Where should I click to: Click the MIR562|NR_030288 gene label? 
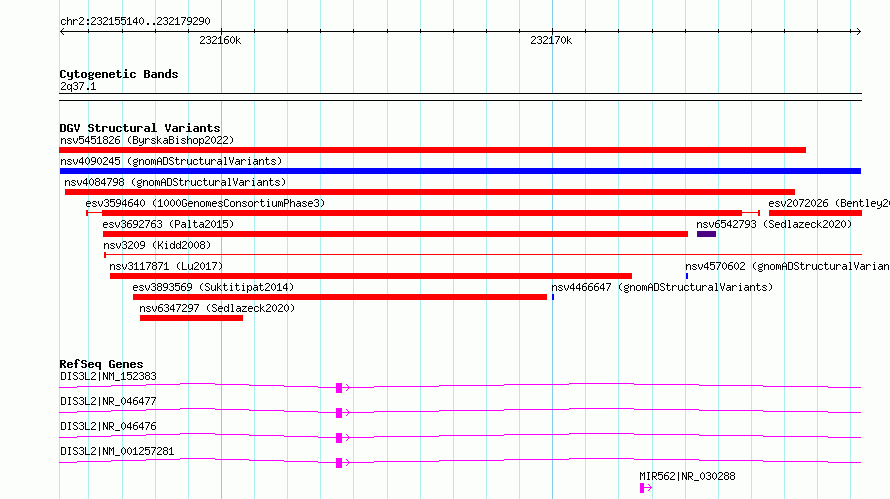[687, 476]
